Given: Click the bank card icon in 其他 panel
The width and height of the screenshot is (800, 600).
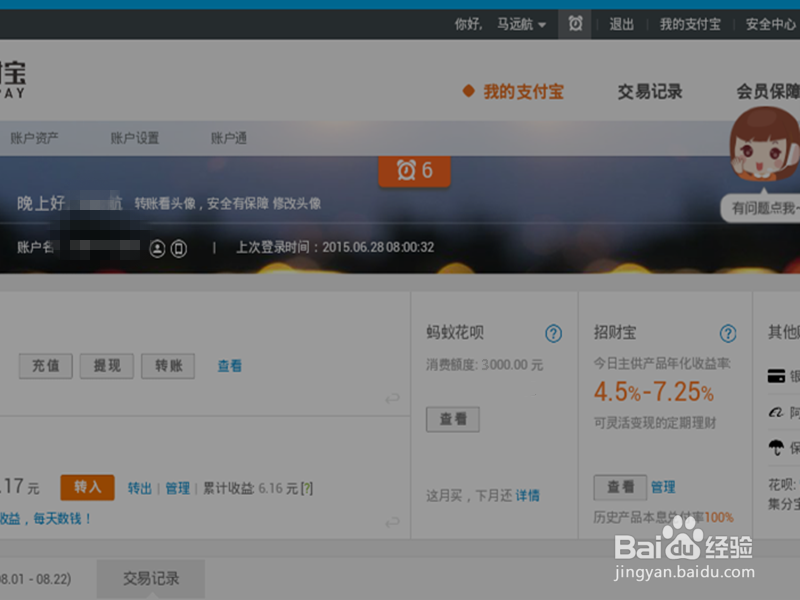Looking at the screenshot, I should (x=776, y=376).
